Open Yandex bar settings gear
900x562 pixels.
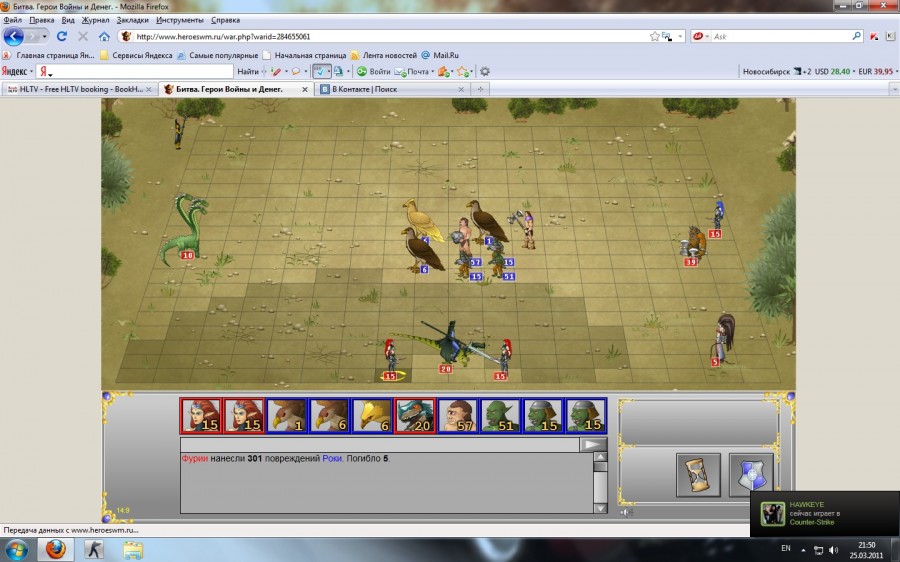tap(485, 72)
